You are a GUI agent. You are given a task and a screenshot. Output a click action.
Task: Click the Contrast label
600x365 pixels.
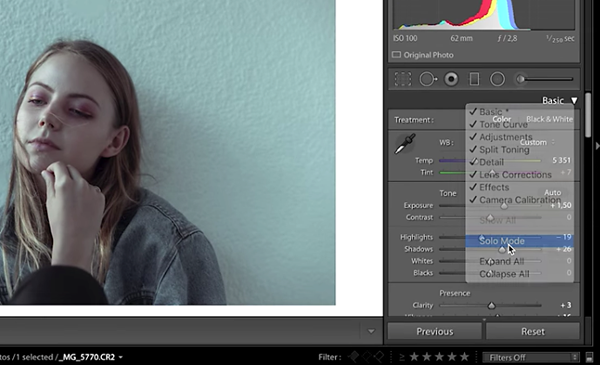pos(419,217)
